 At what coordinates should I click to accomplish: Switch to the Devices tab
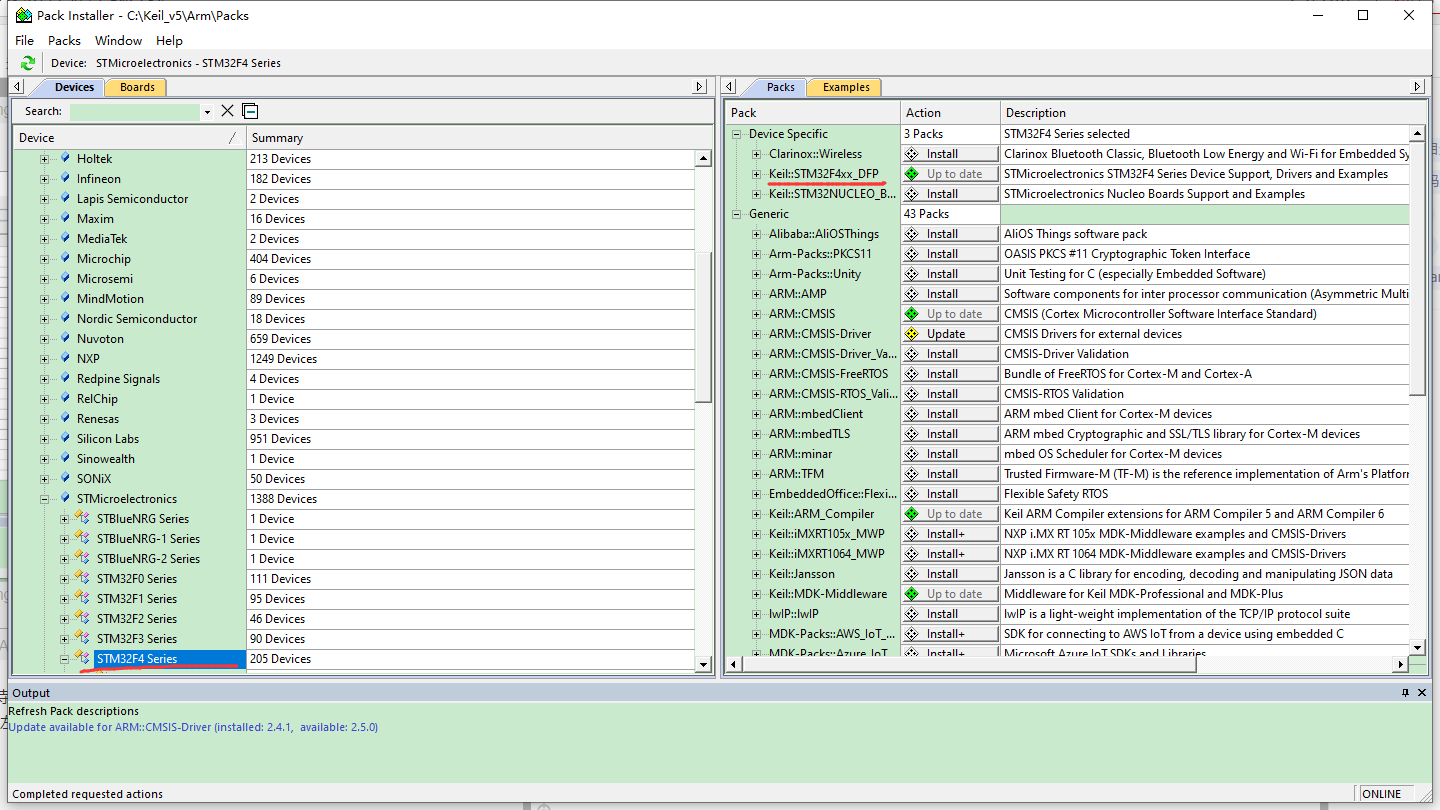point(74,87)
